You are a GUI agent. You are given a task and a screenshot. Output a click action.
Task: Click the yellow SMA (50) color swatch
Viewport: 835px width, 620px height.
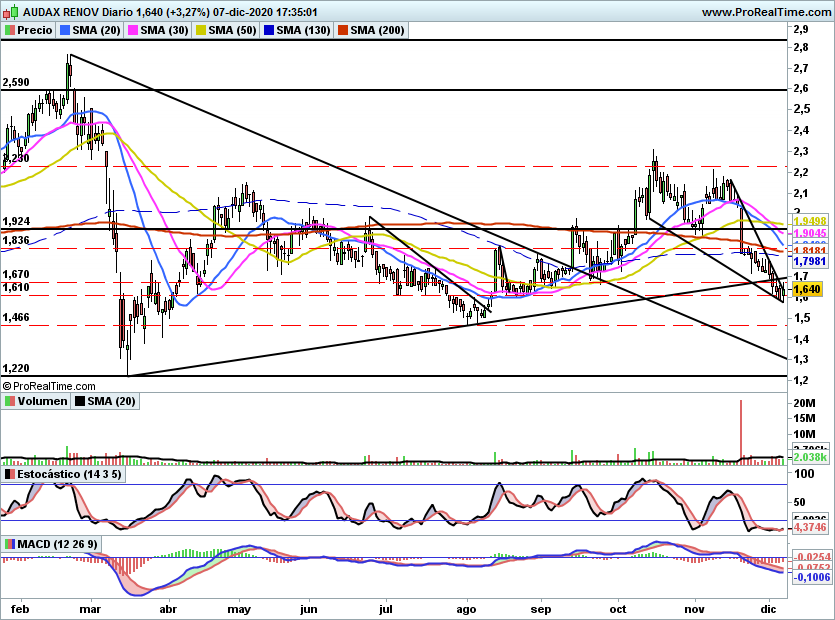pos(201,30)
